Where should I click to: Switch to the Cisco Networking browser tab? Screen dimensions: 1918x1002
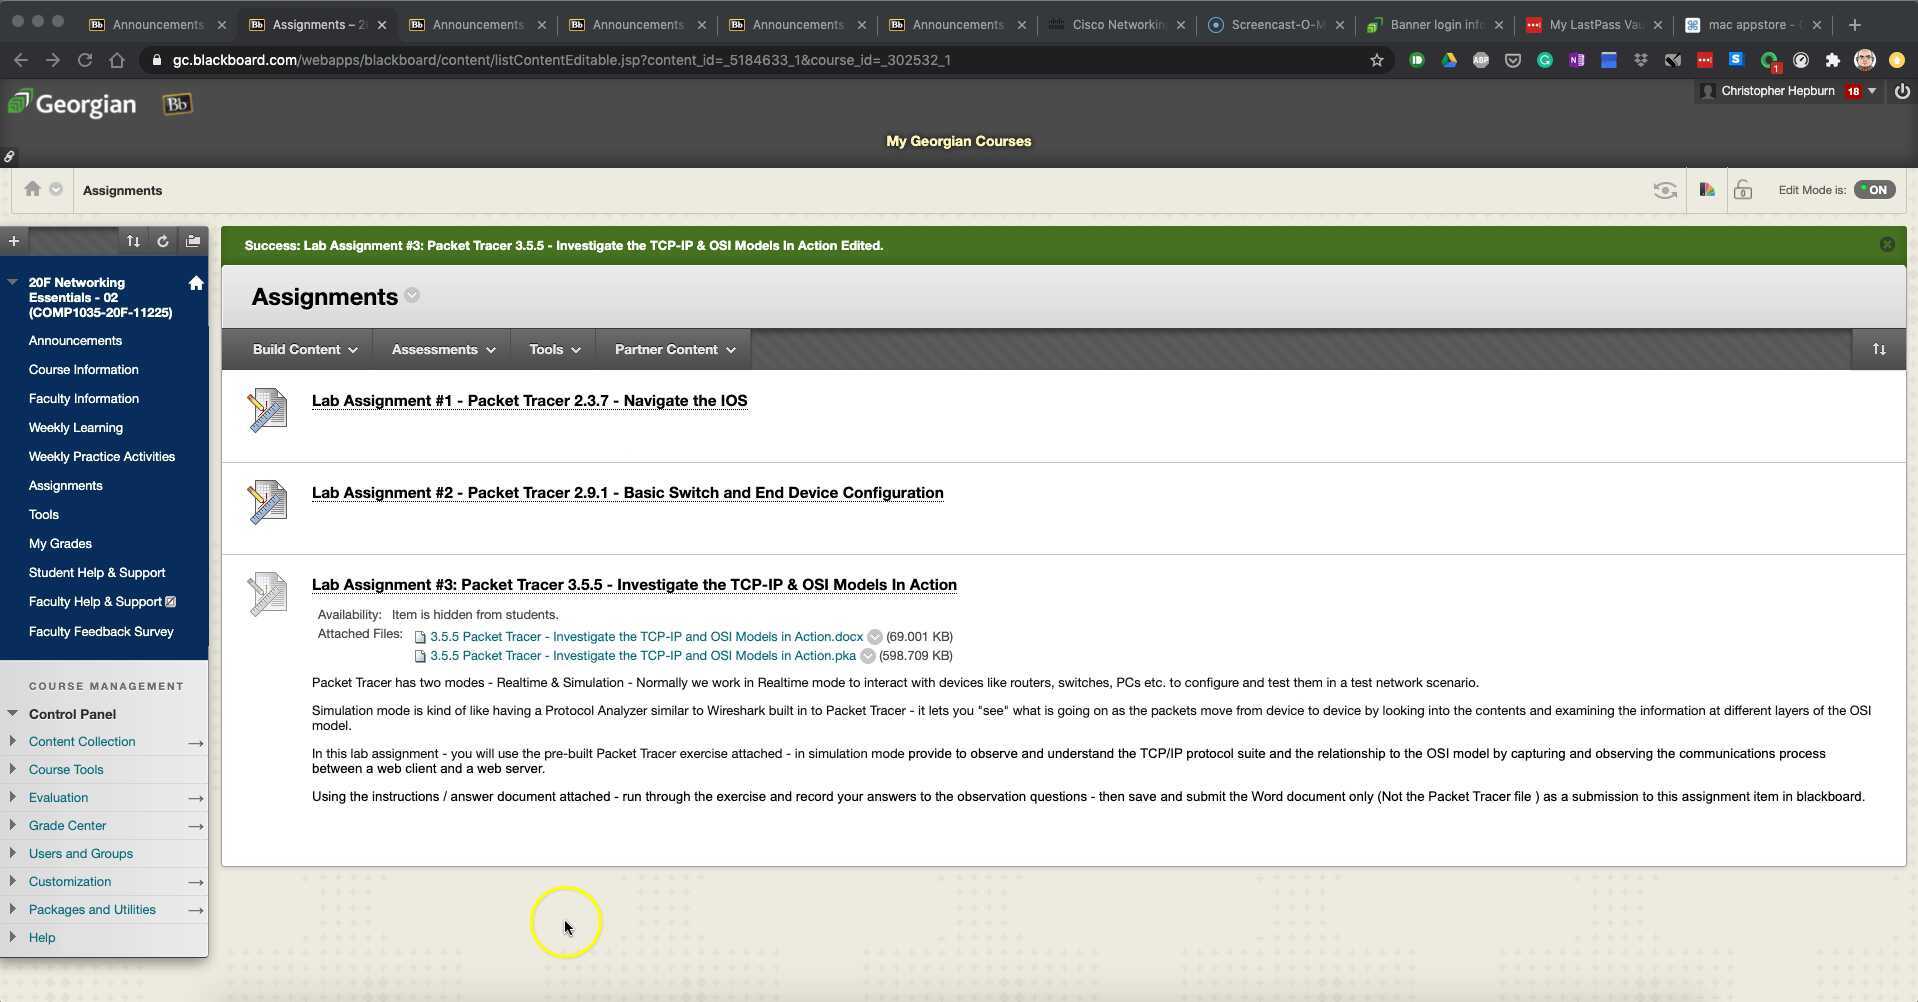click(1116, 24)
